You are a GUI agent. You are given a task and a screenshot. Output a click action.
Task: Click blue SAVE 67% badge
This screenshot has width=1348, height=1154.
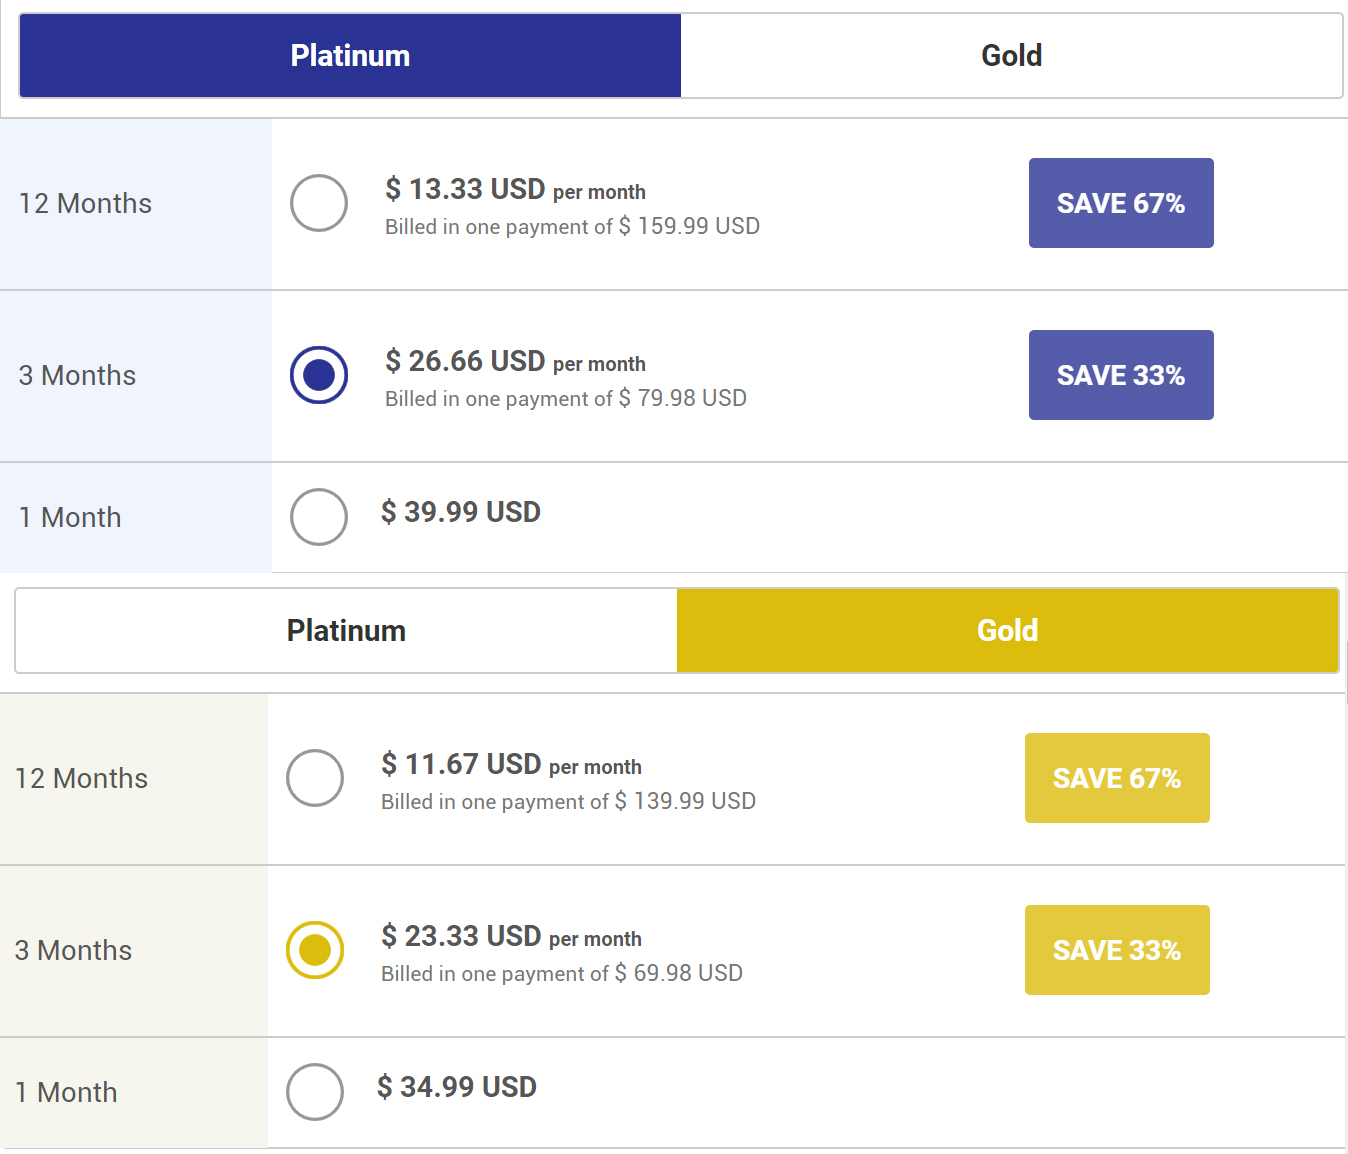pos(1120,203)
